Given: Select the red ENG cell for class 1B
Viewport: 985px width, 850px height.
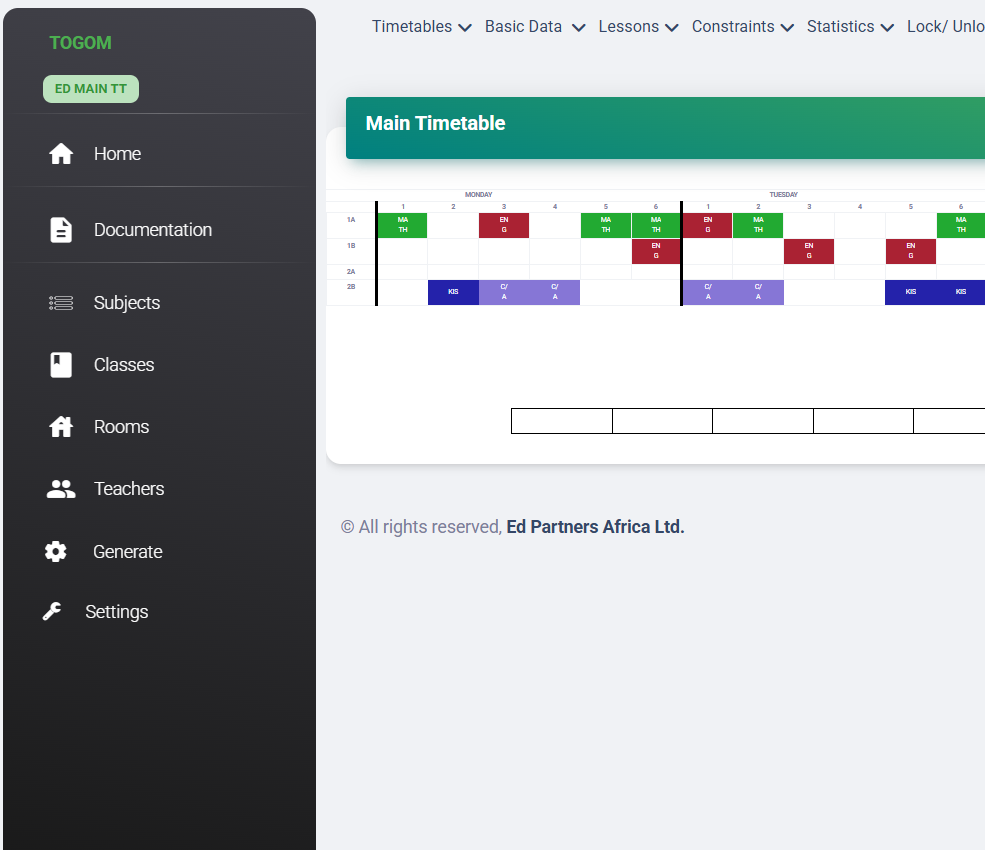Looking at the screenshot, I should pyautogui.click(x=655, y=251).
